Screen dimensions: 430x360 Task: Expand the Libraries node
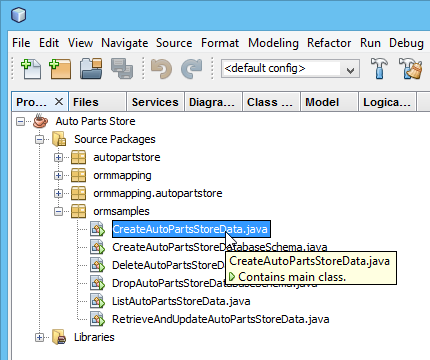[39, 337]
